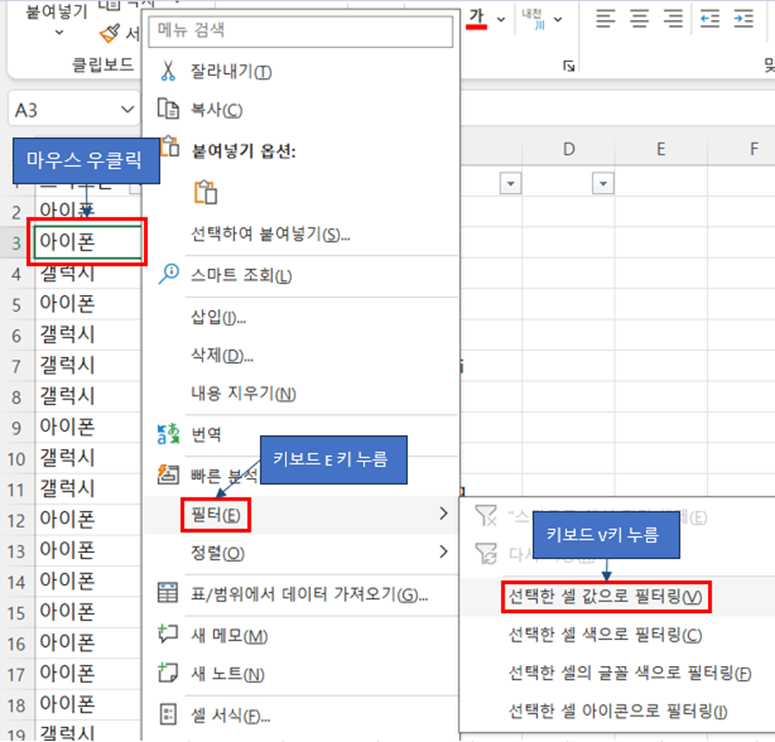The width and height of the screenshot is (775, 742).
Task: Click the New Note icon
Action: click(x=168, y=672)
